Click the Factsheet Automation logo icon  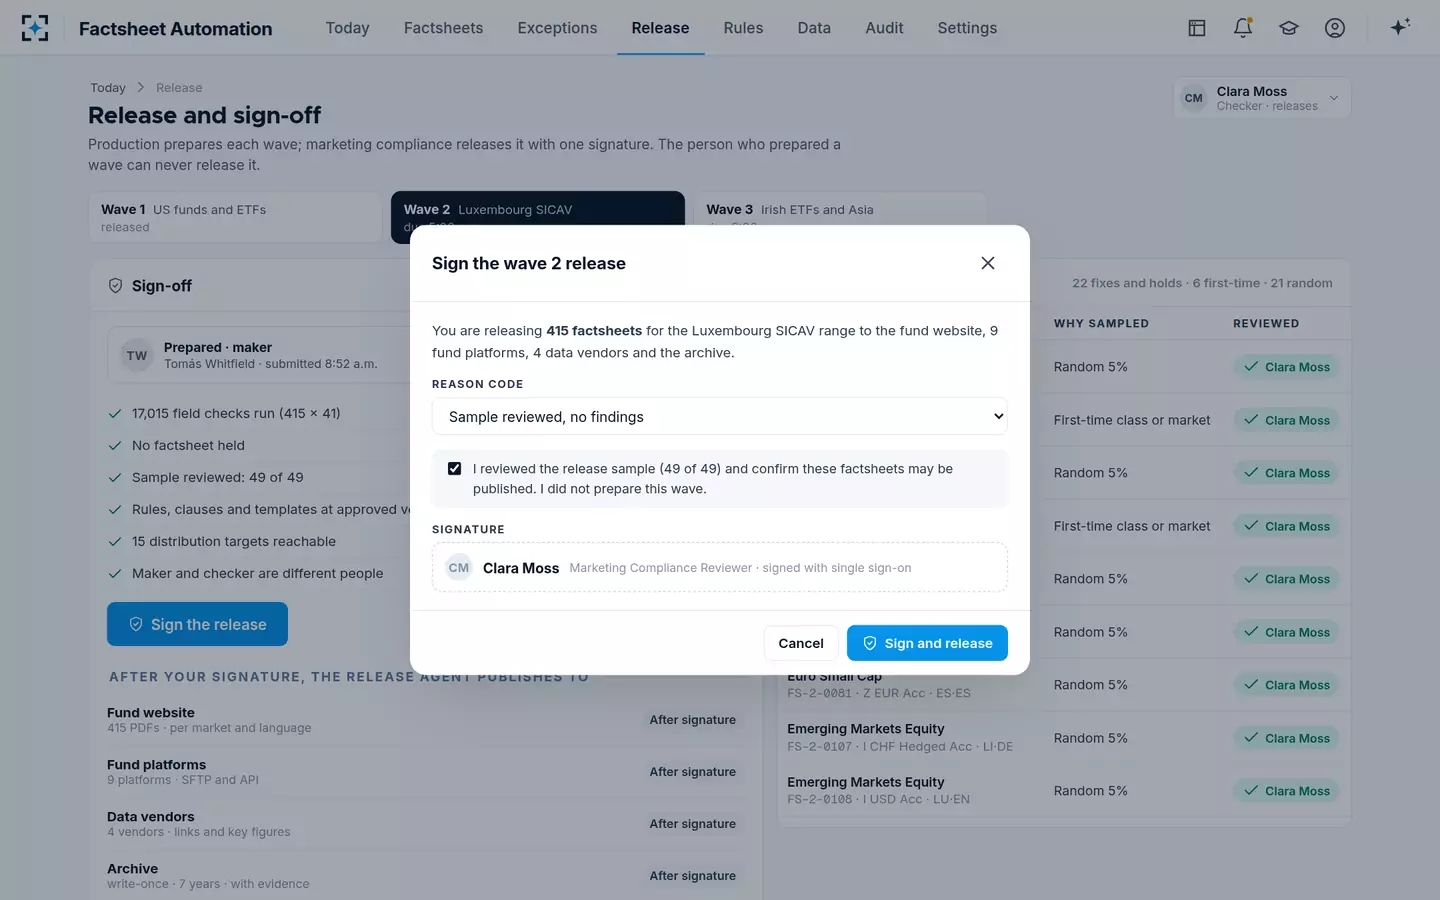35,28
